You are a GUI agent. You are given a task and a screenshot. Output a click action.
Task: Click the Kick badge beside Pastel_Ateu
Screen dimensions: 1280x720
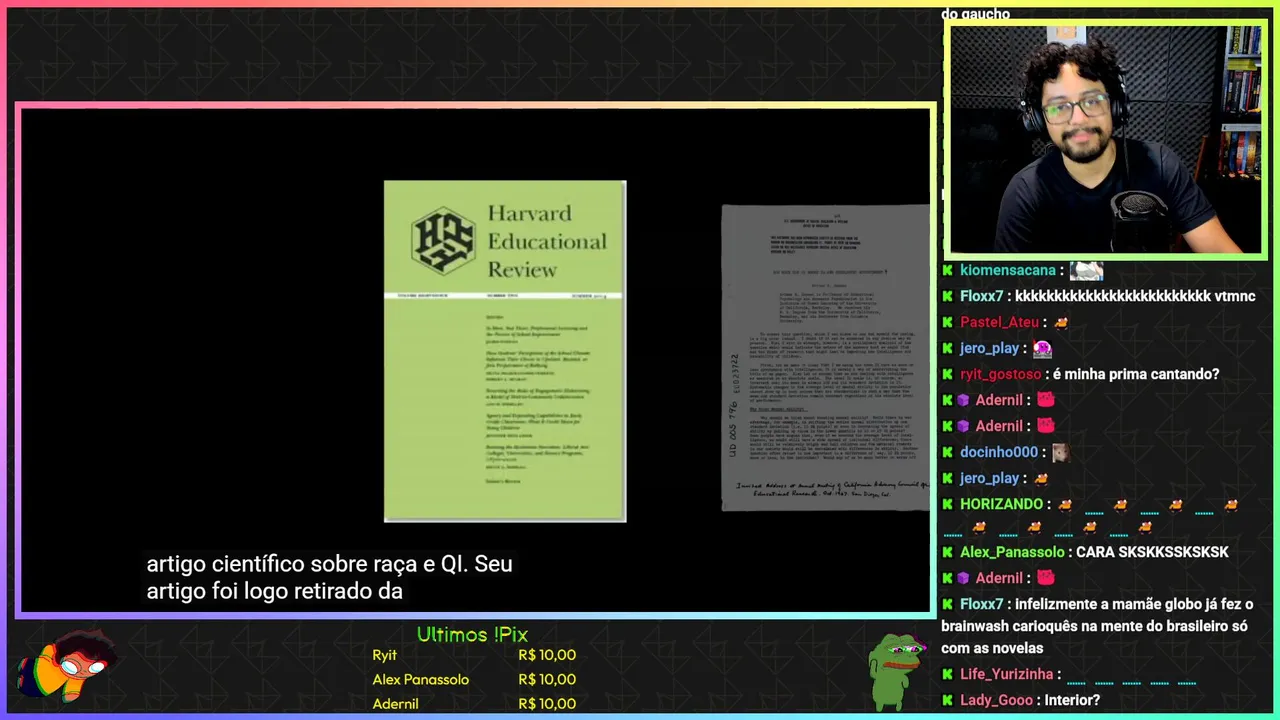pyautogui.click(x=947, y=322)
